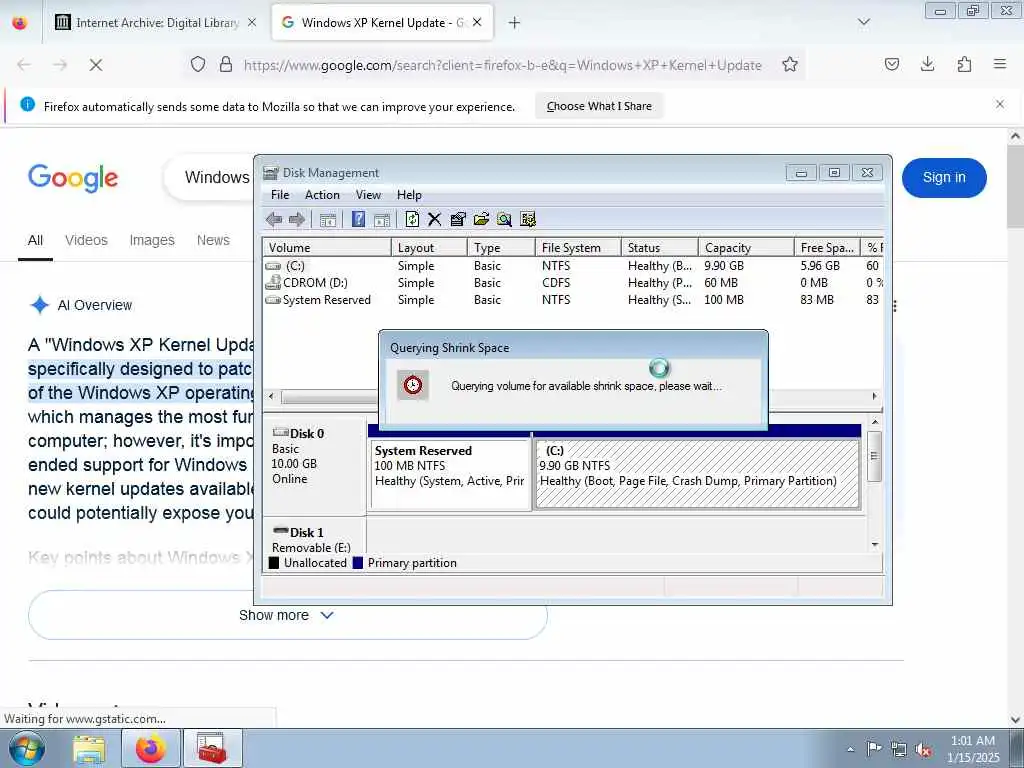Click the Google logo
This screenshot has height=768, width=1024.
[x=73, y=178]
